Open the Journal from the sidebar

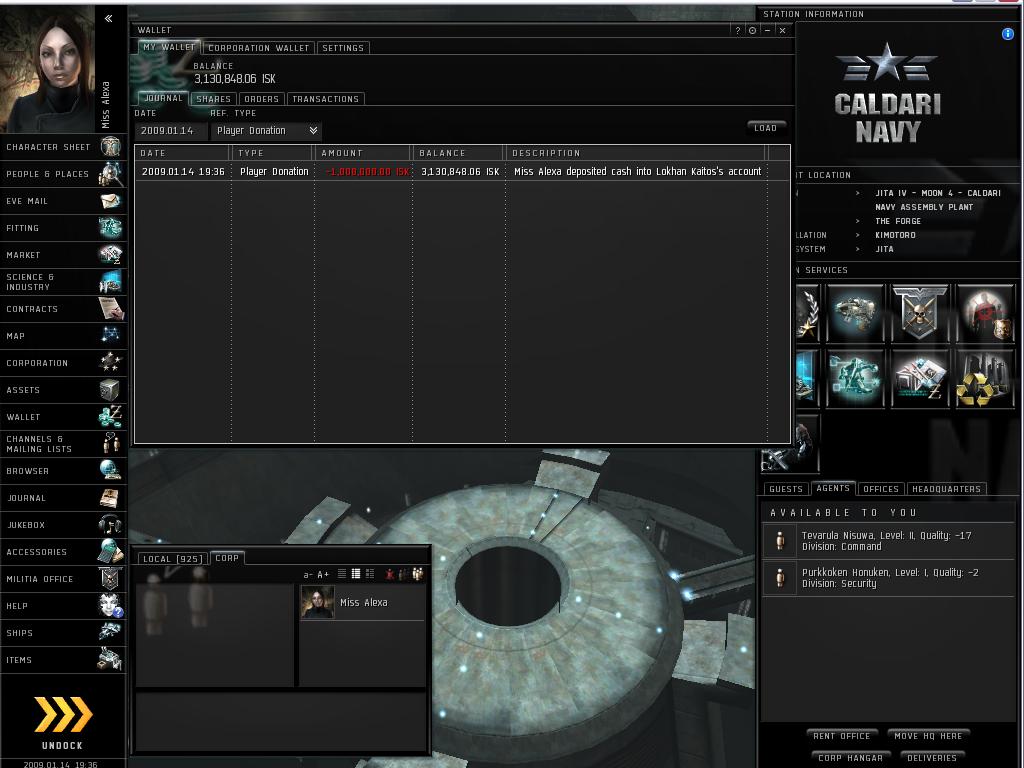tap(63, 498)
